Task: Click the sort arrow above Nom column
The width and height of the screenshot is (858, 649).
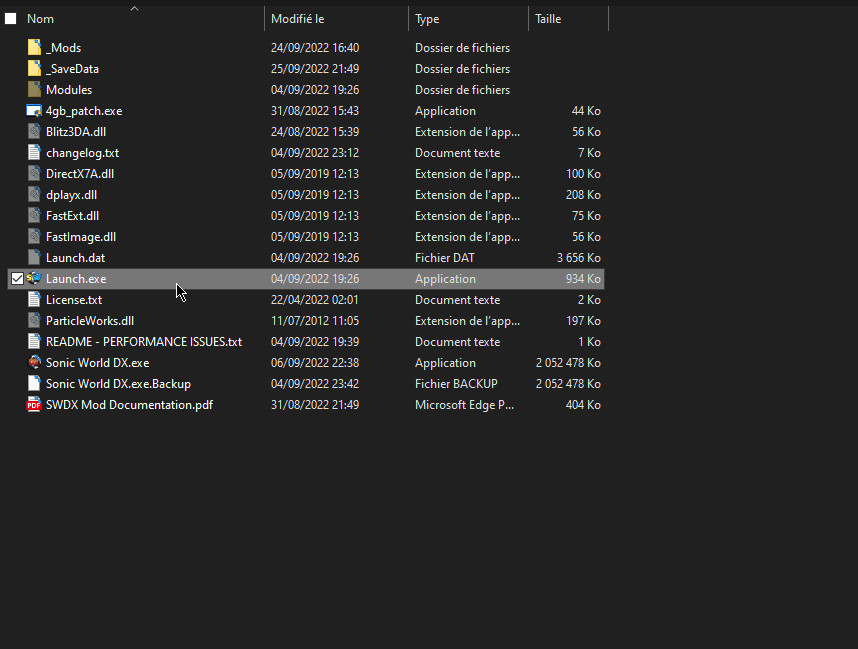Action: (133, 7)
